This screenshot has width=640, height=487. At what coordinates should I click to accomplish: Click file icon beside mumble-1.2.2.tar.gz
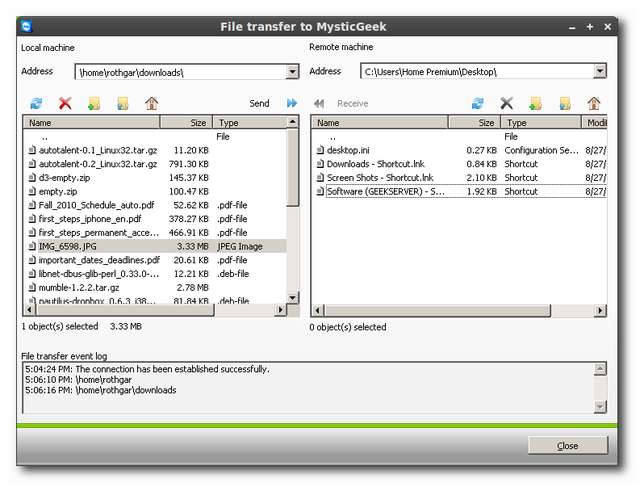(32, 287)
